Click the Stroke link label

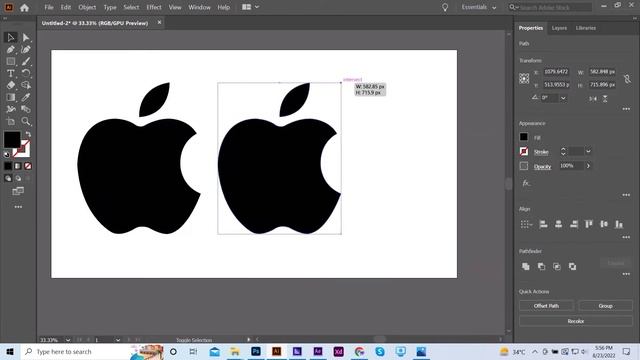click(x=541, y=152)
